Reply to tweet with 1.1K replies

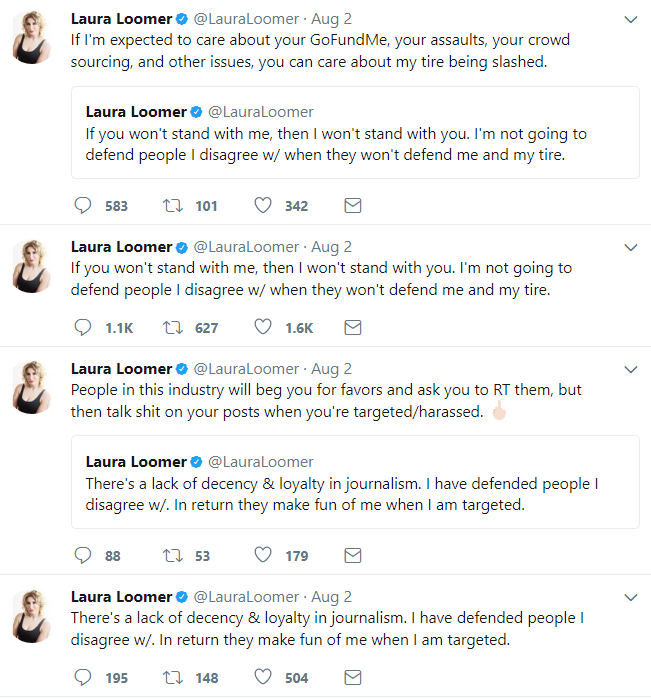point(84,326)
